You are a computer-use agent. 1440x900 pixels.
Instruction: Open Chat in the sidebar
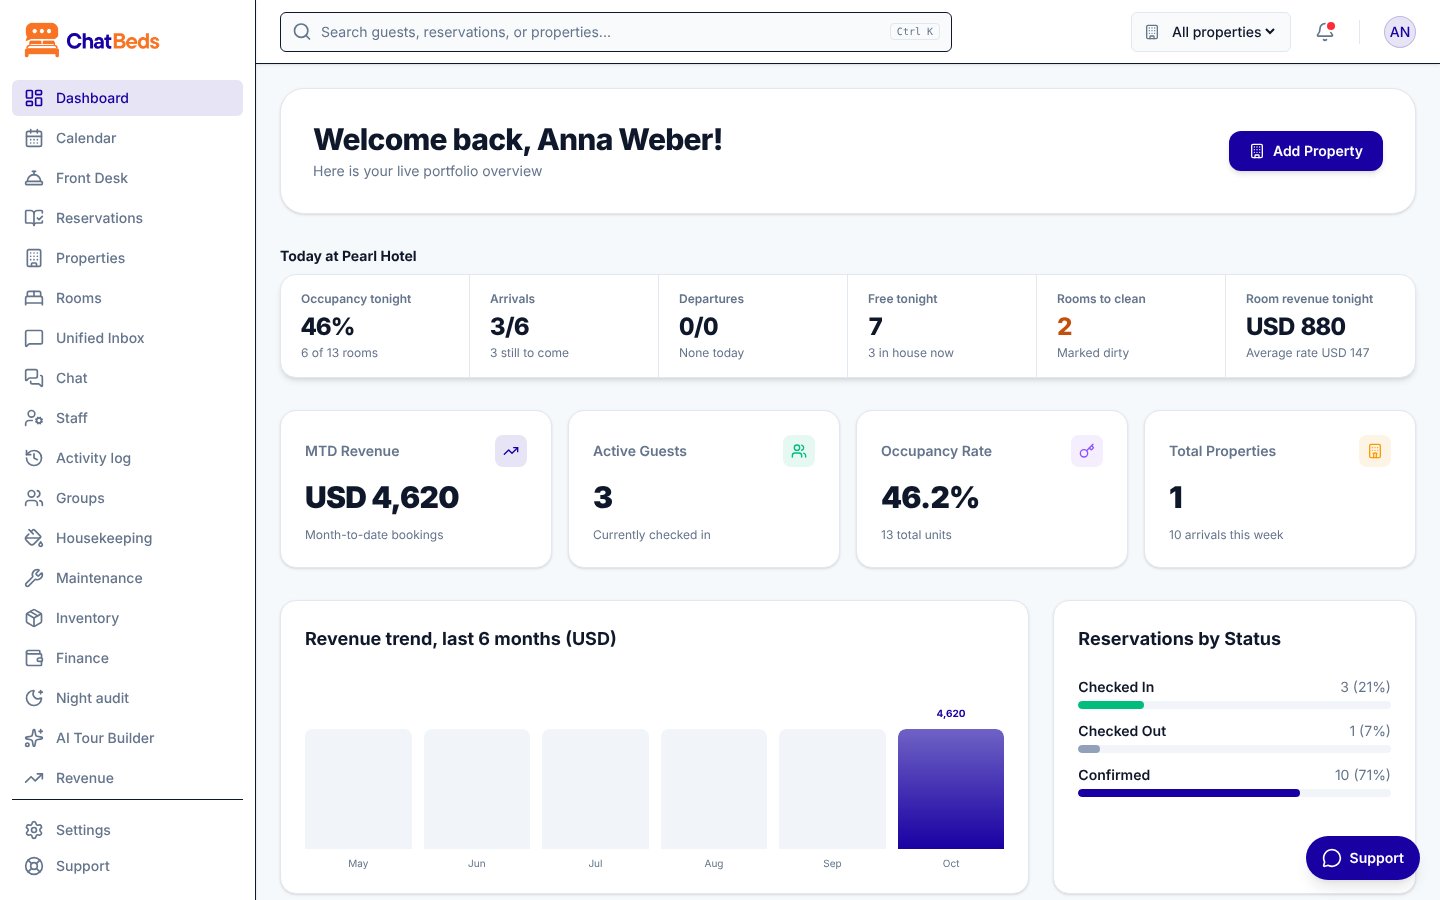(127, 378)
